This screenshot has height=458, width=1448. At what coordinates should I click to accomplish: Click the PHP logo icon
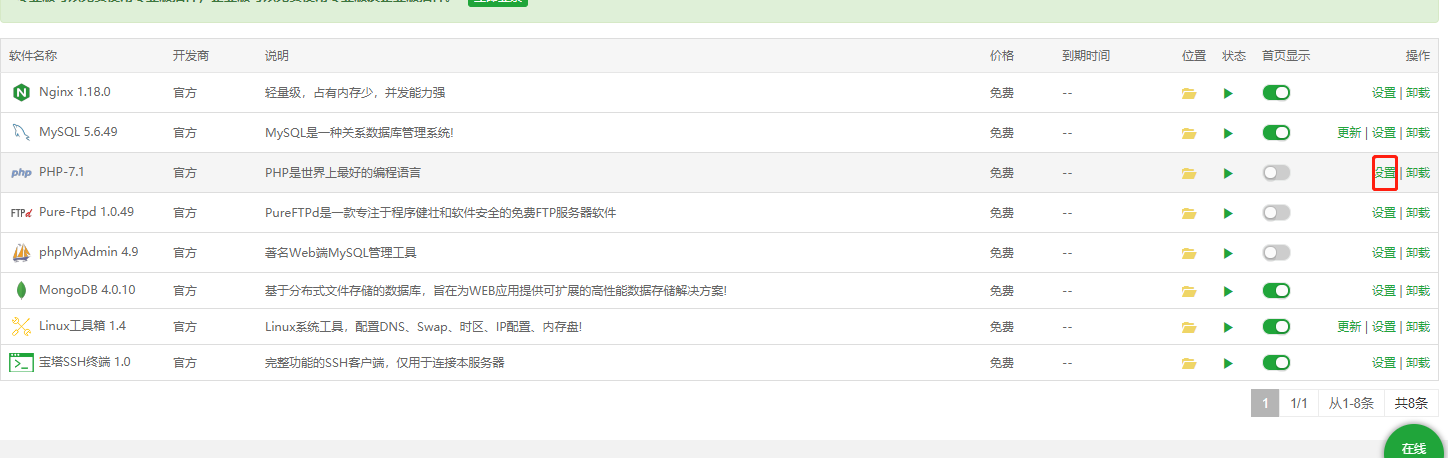click(x=21, y=173)
